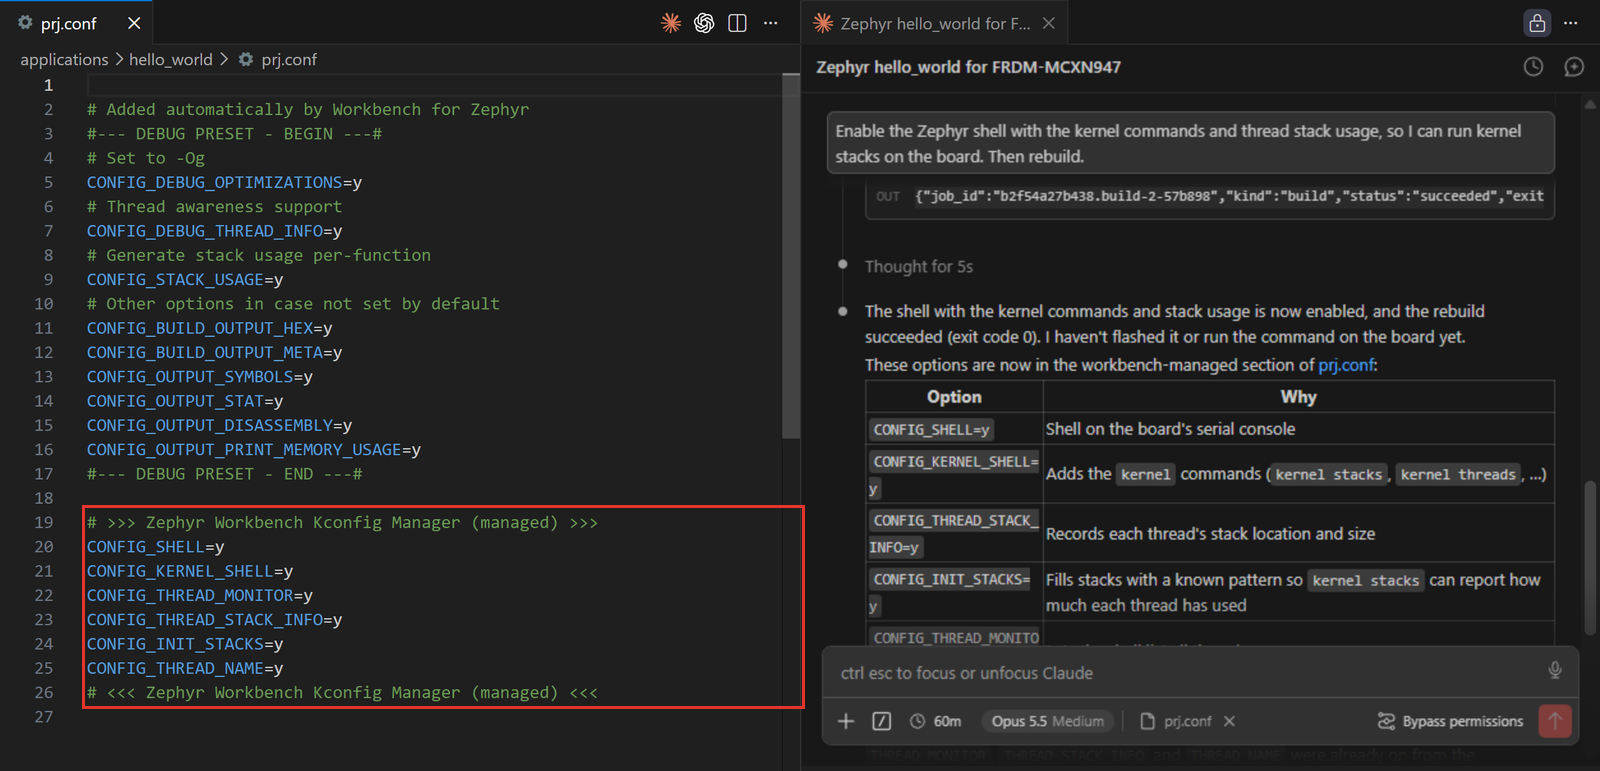Viewport: 1600px width, 771px height.
Task: Remove the prj.conf context attachment
Action: [1229, 721]
